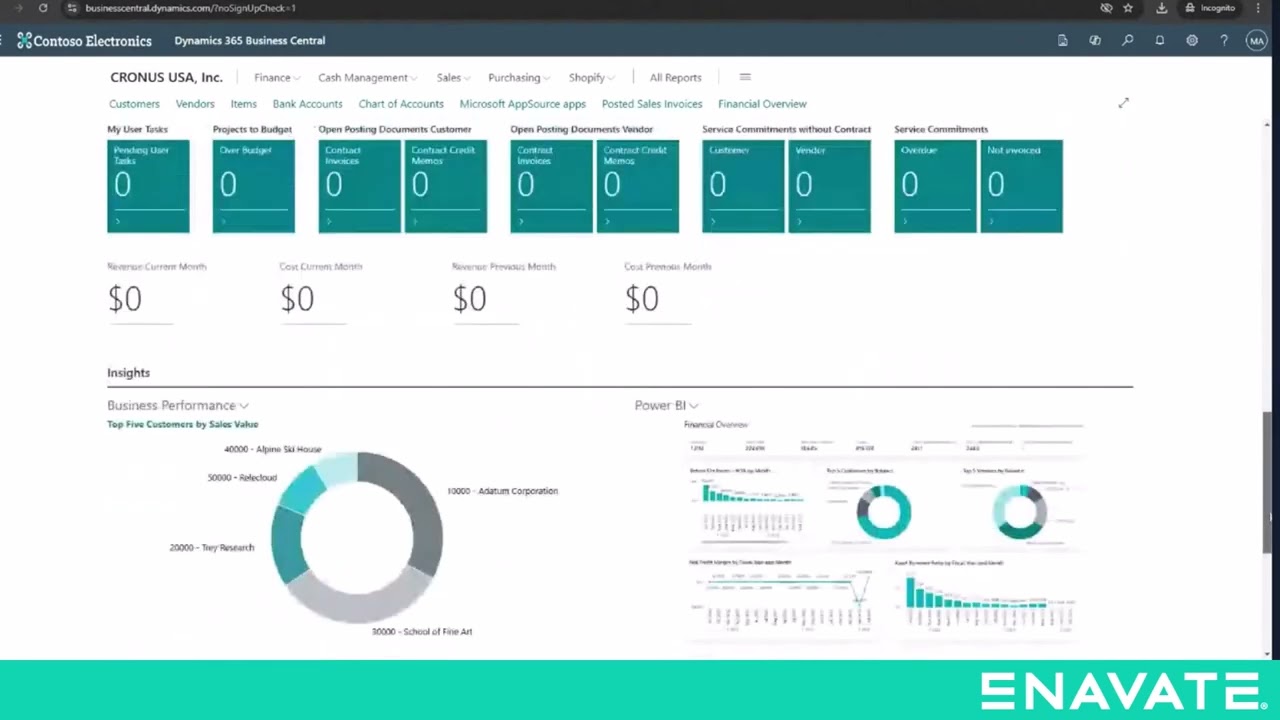This screenshot has width=1280, height=720.
Task: Click Dynamics 365 Business Central header title
Action: pos(250,41)
